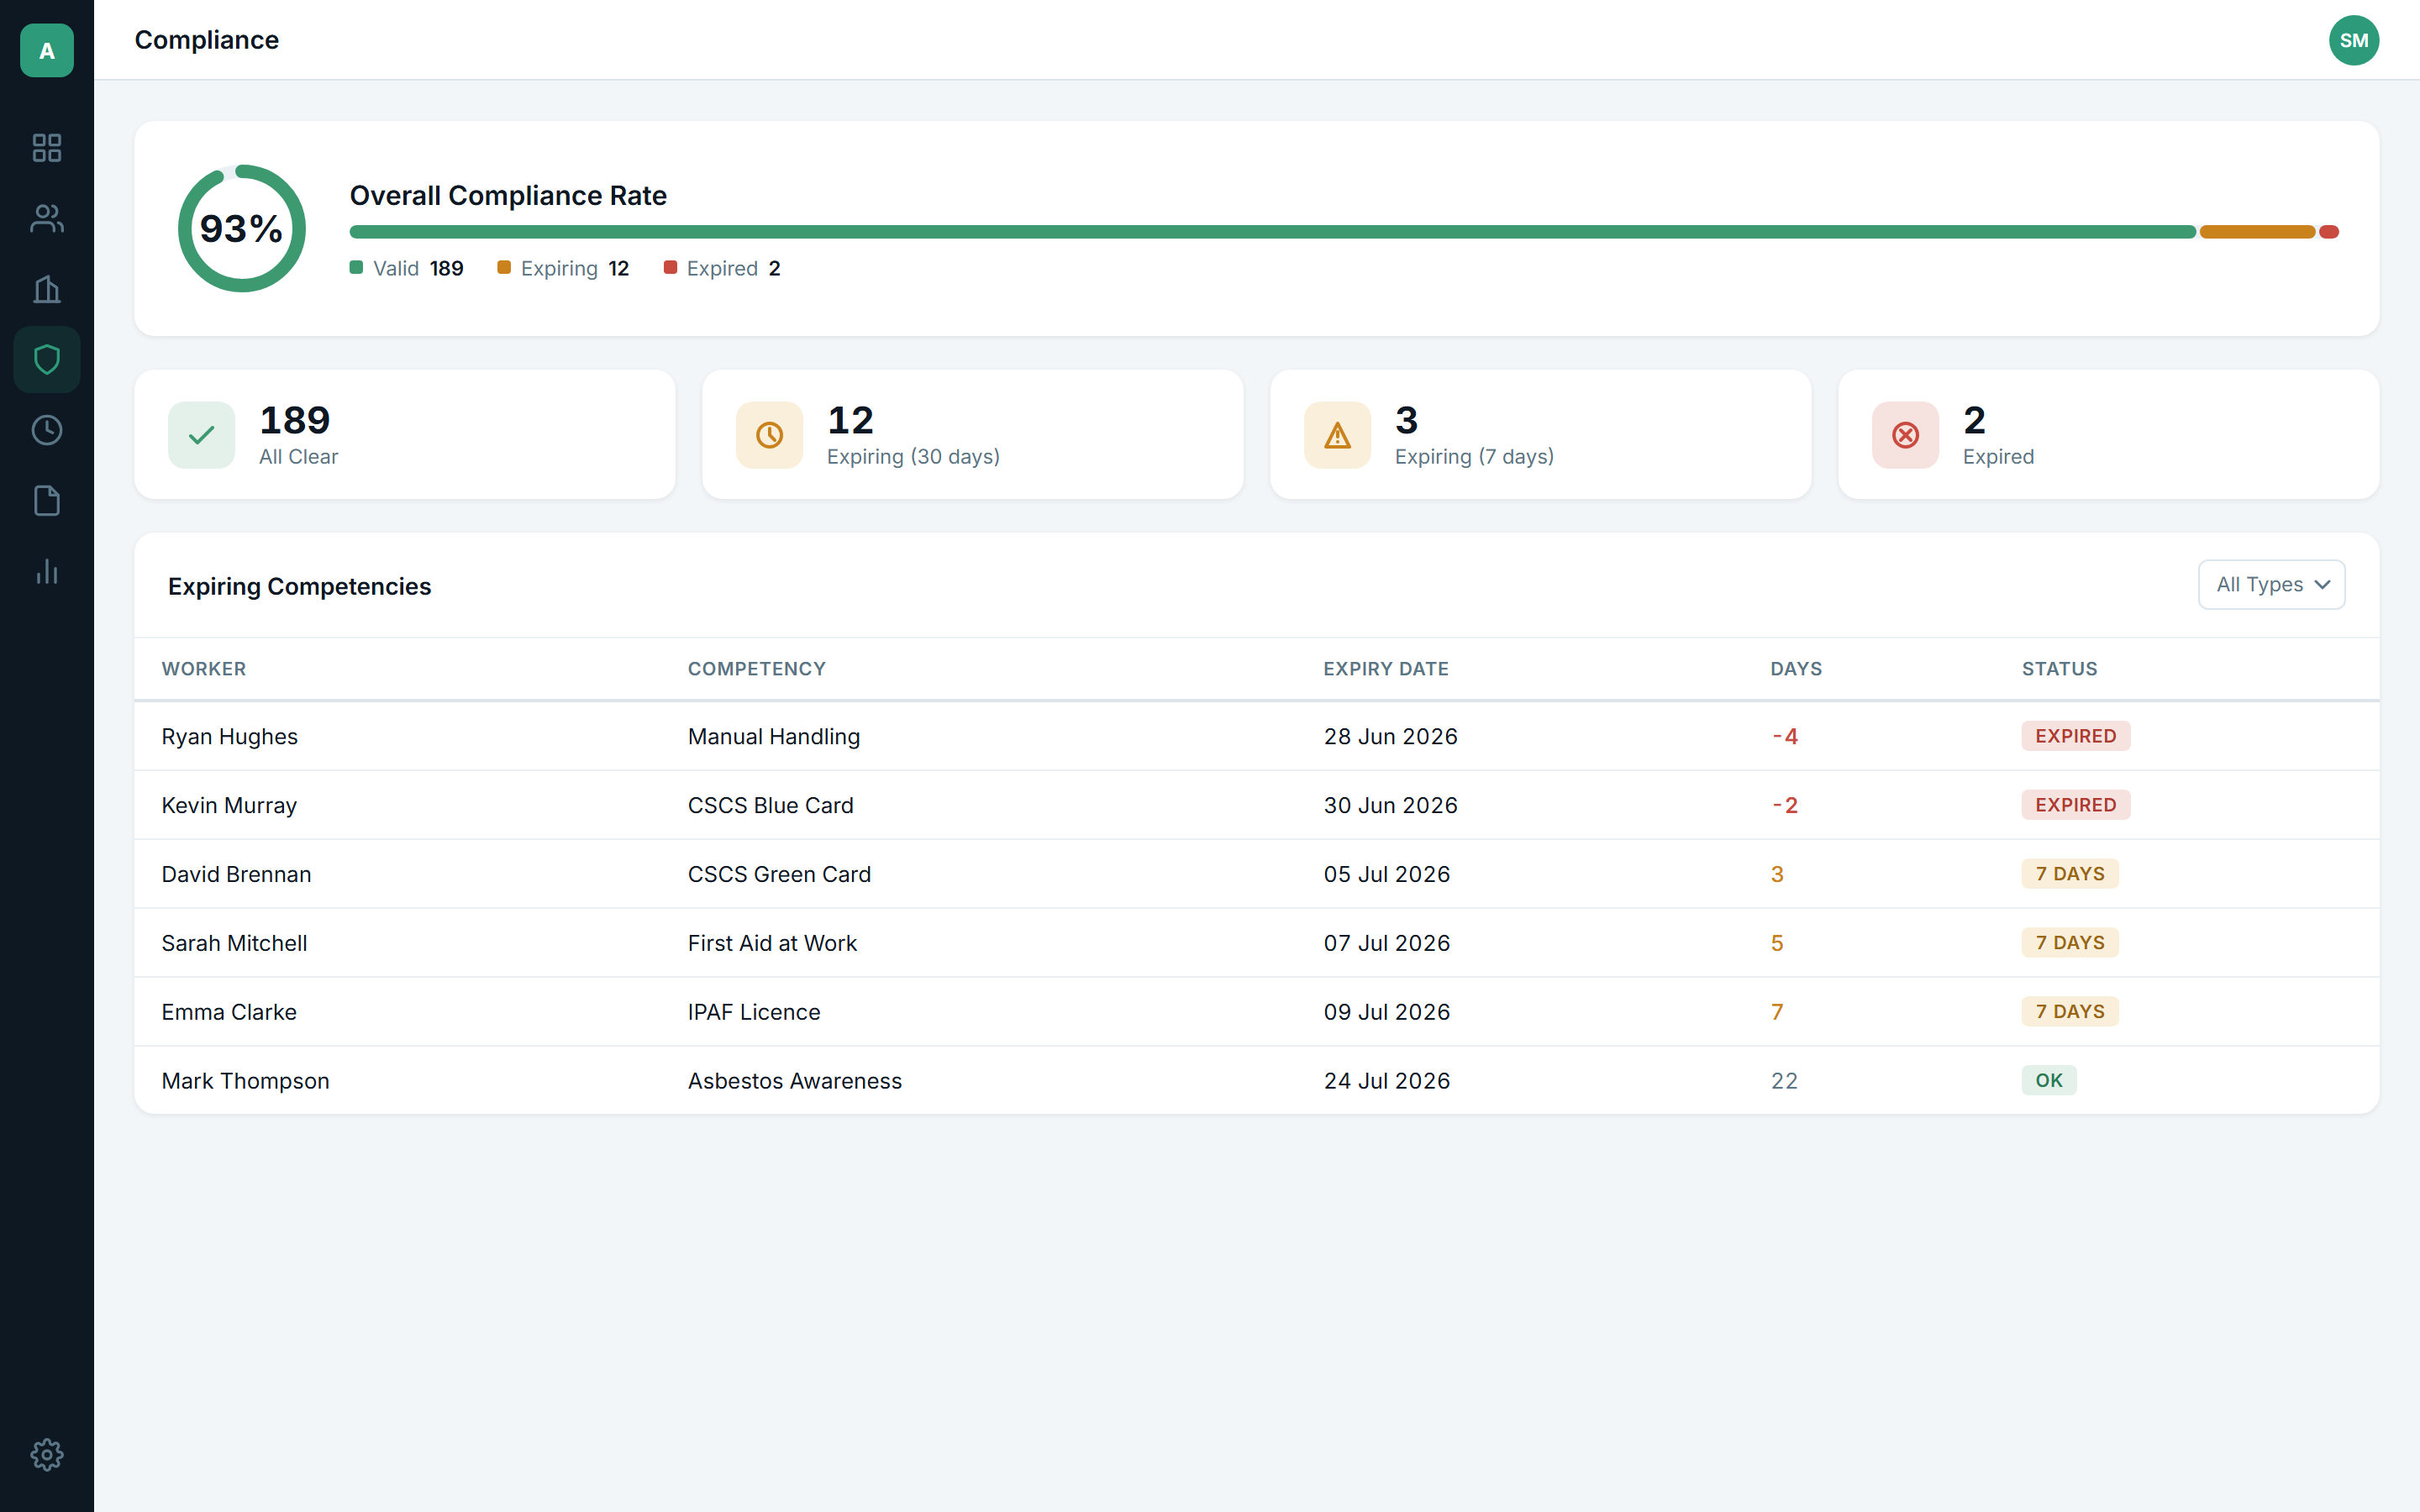Open the dashboard grid icon in sidebar
2420x1512 pixels.
point(47,148)
